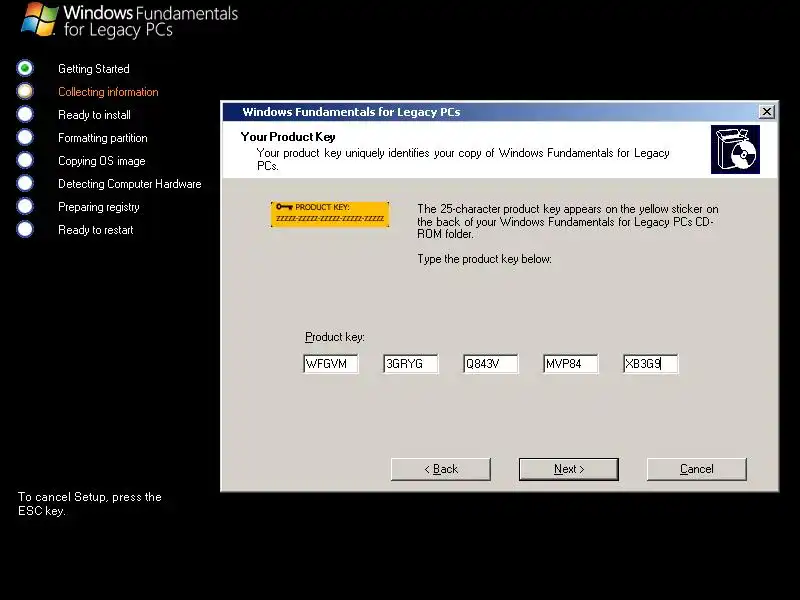Go back with the Back button
The height and width of the screenshot is (600, 800).
(441, 469)
